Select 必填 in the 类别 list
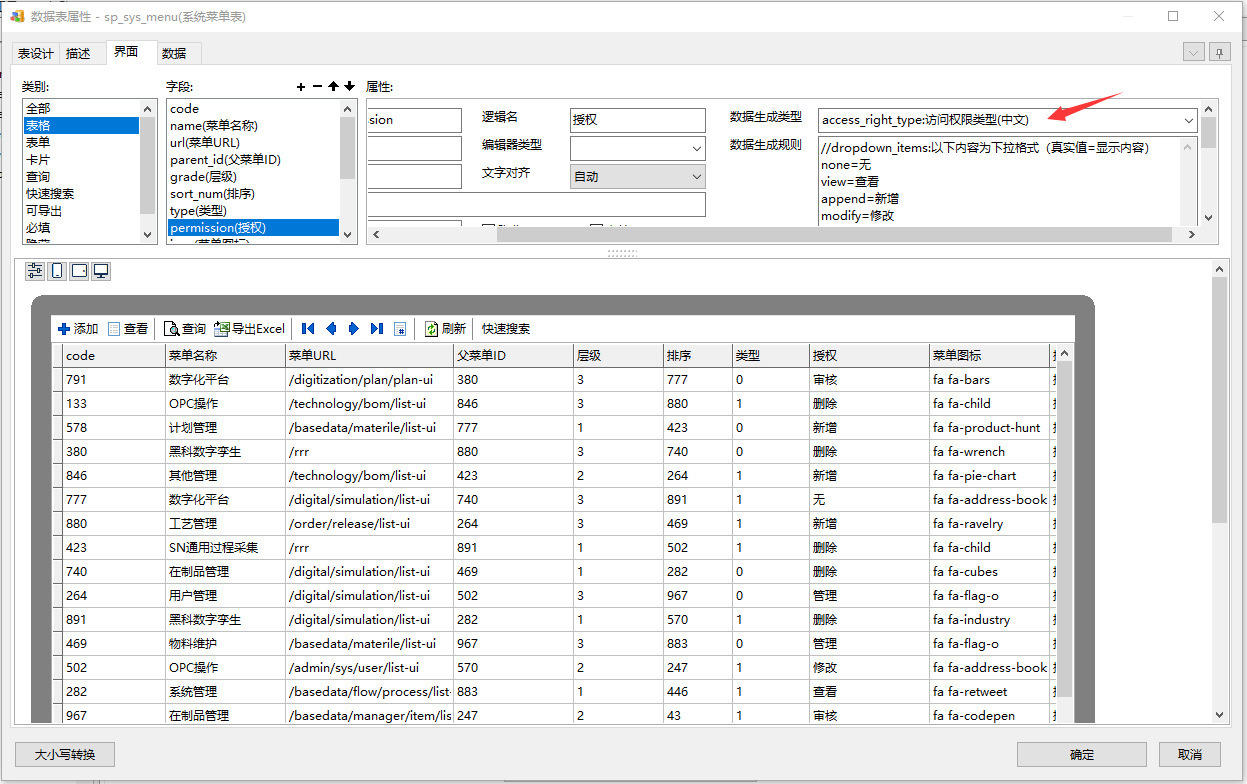The width and height of the screenshot is (1247, 784). [81, 227]
